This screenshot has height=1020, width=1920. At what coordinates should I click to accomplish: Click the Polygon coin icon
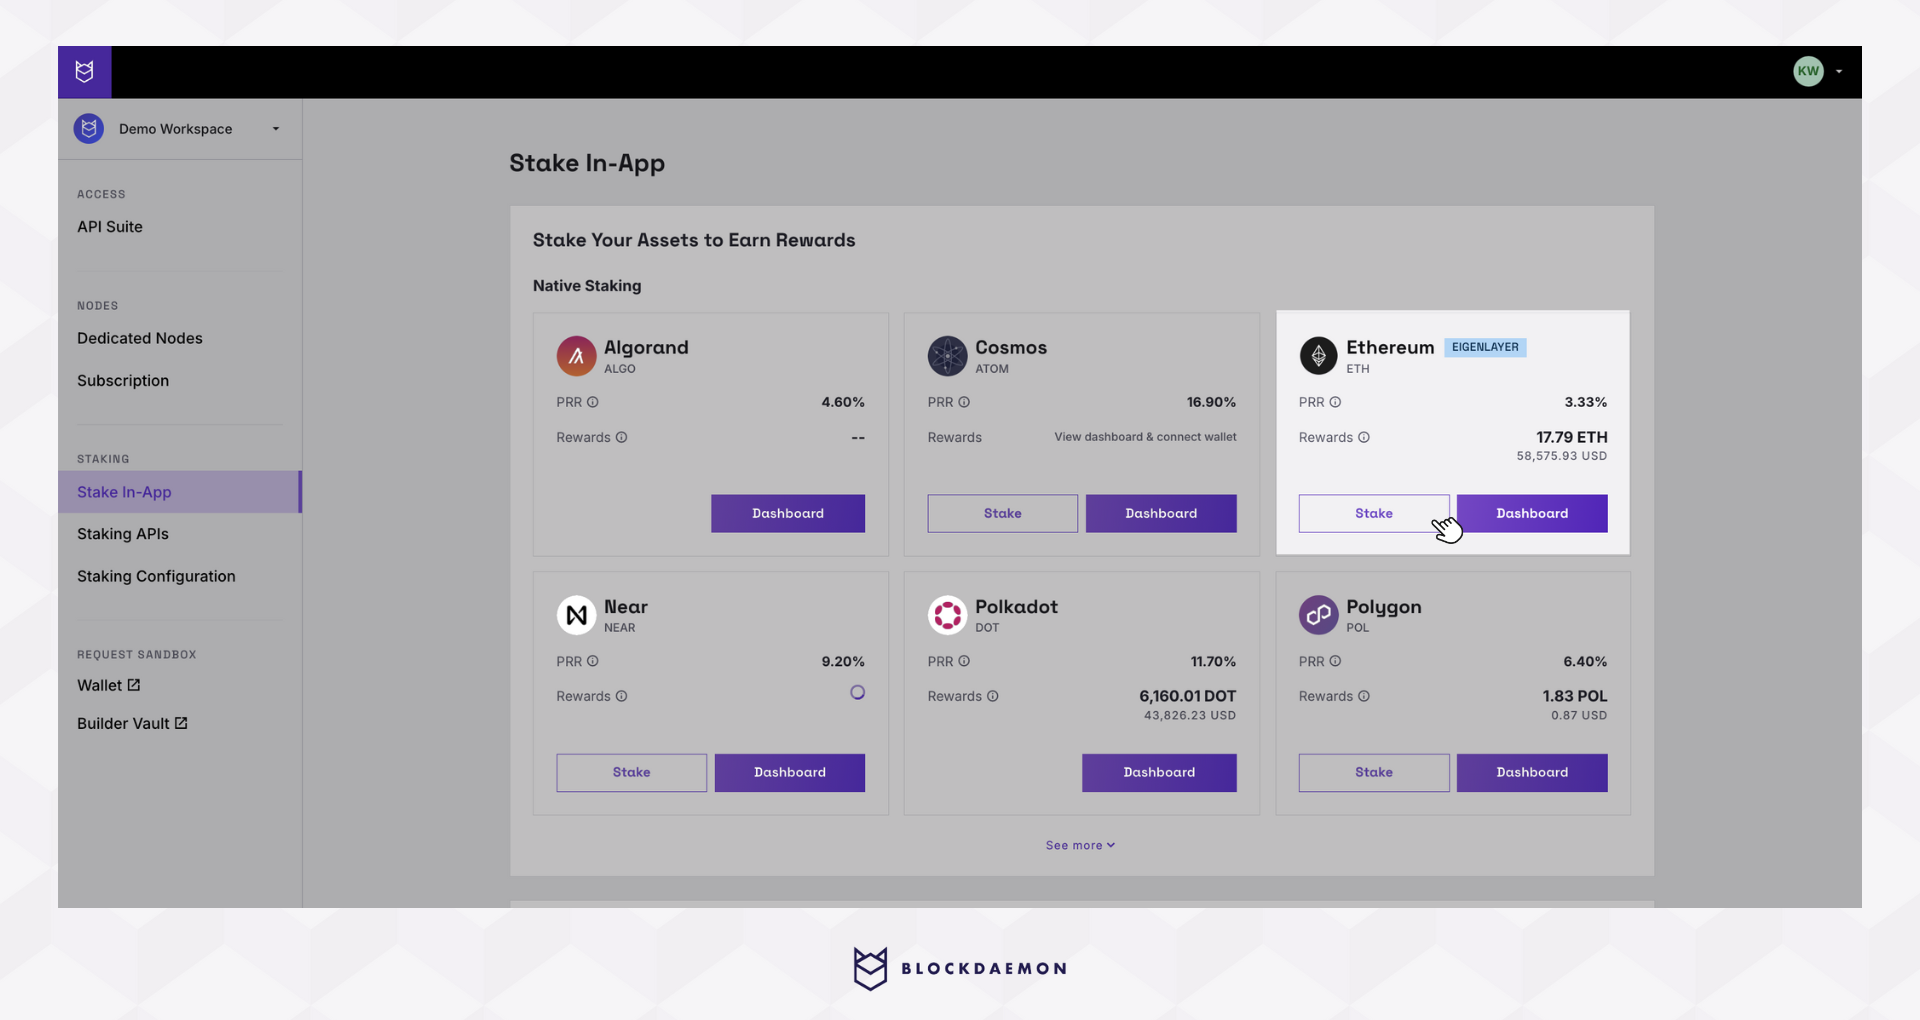[1318, 615]
